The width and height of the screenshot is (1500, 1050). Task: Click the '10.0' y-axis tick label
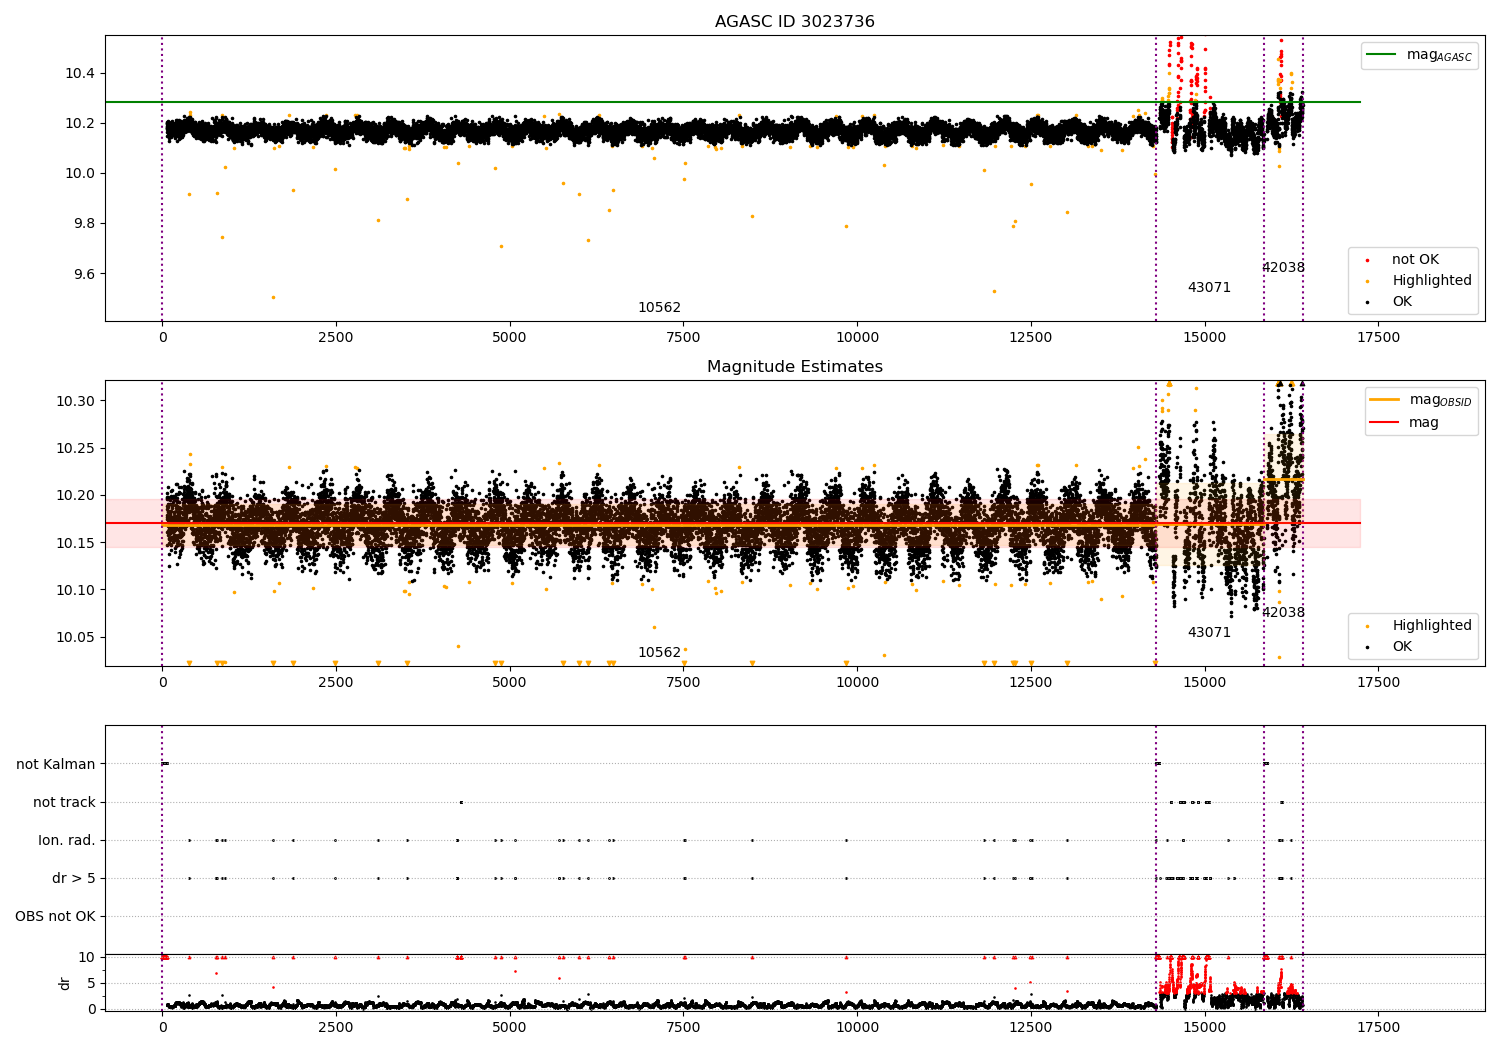pyautogui.click(x=80, y=173)
